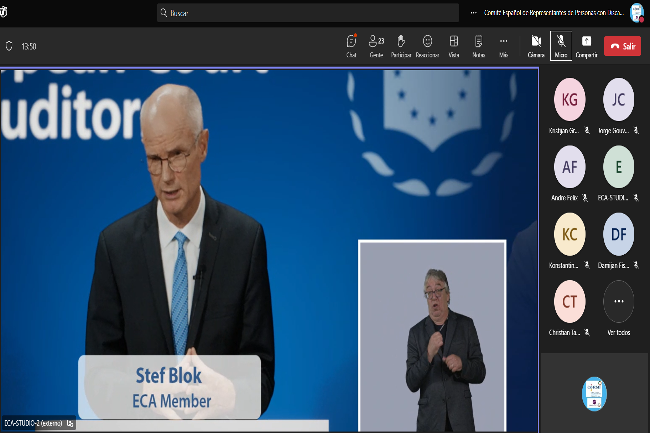Select the DF participant avatar tile

pos(618,234)
